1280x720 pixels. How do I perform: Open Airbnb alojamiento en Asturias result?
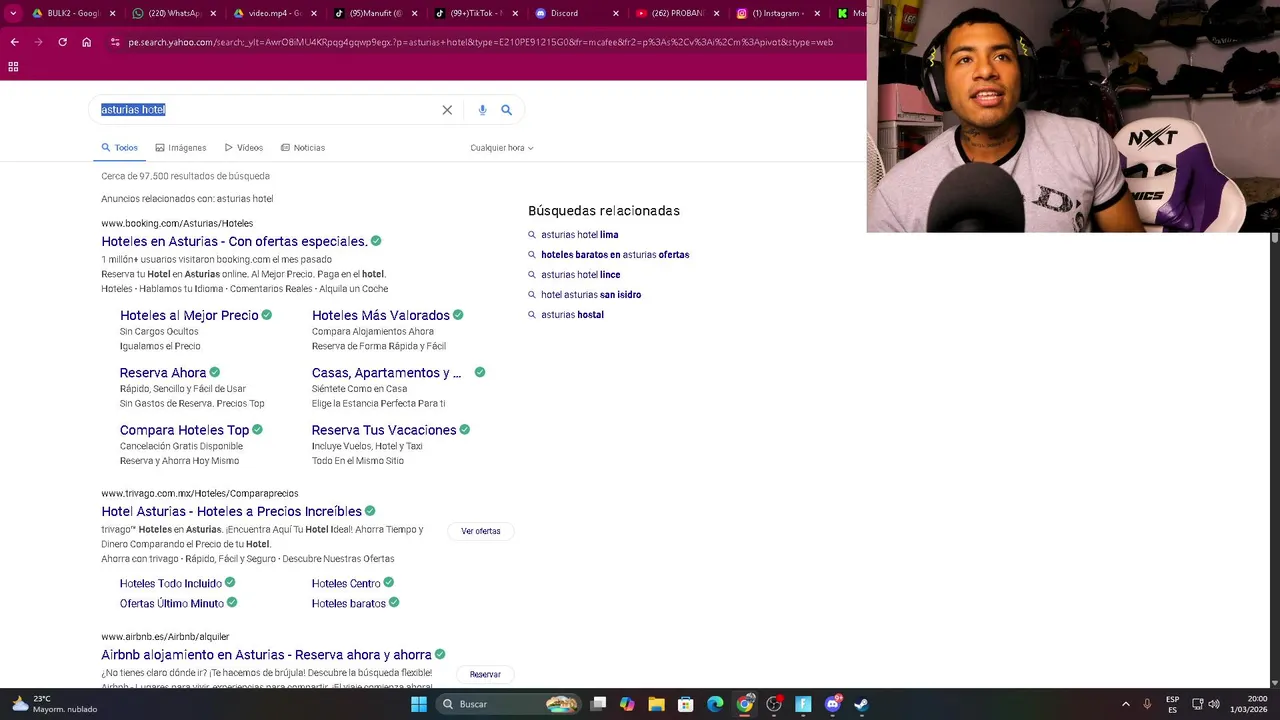(266, 654)
